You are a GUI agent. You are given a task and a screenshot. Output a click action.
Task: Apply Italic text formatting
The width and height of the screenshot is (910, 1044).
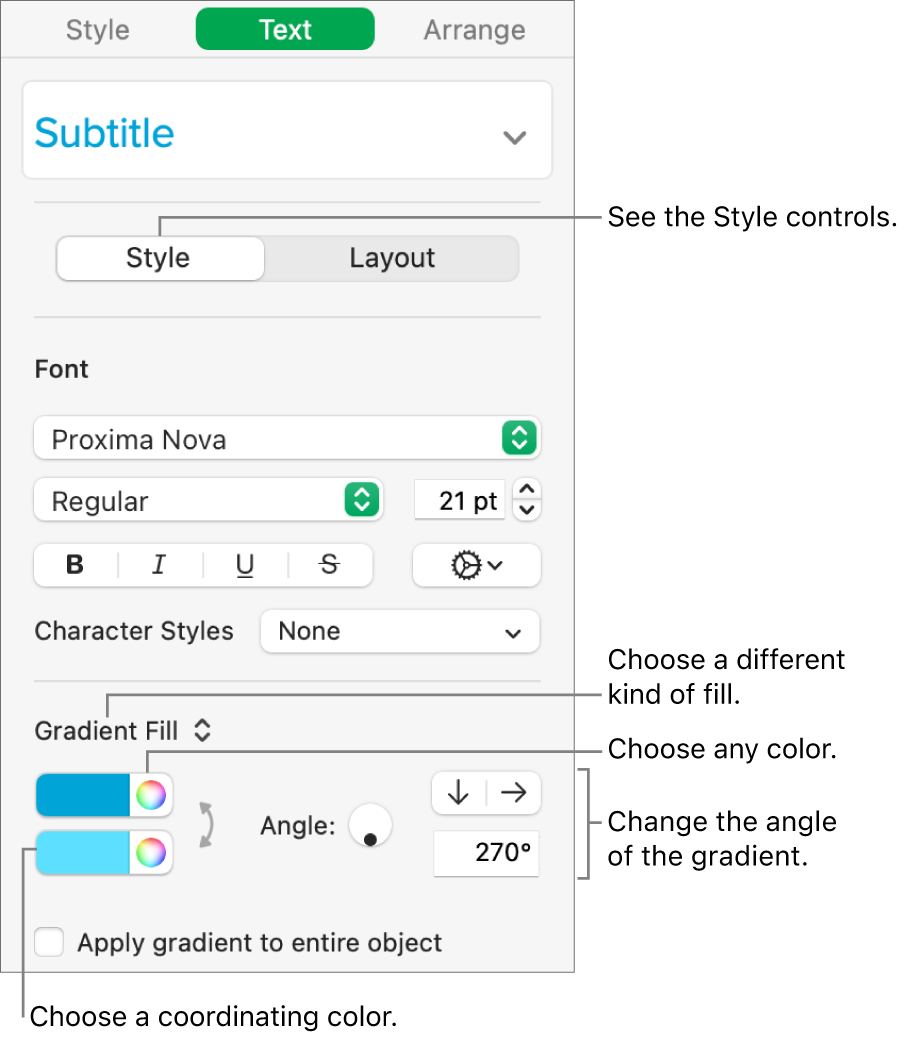(159, 565)
